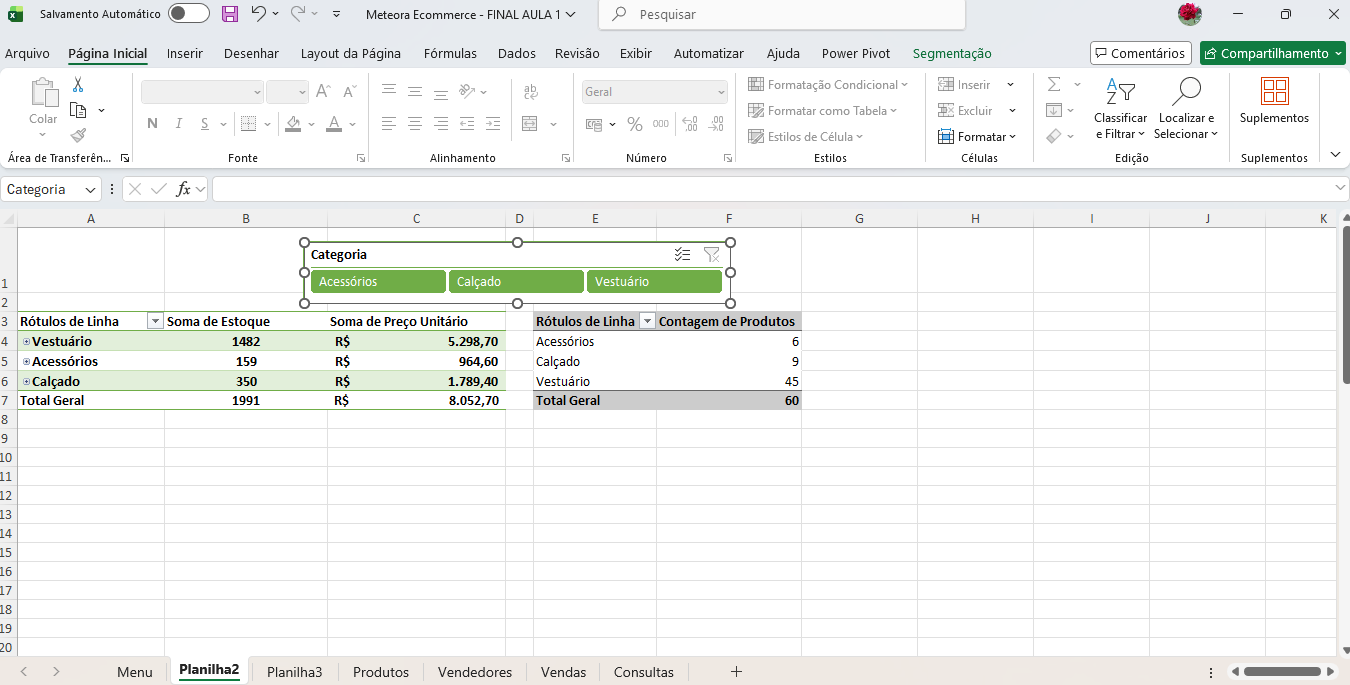The width and height of the screenshot is (1350, 685).
Task: Click the Format Painter brush icon
Action: [x=78, y=135]
